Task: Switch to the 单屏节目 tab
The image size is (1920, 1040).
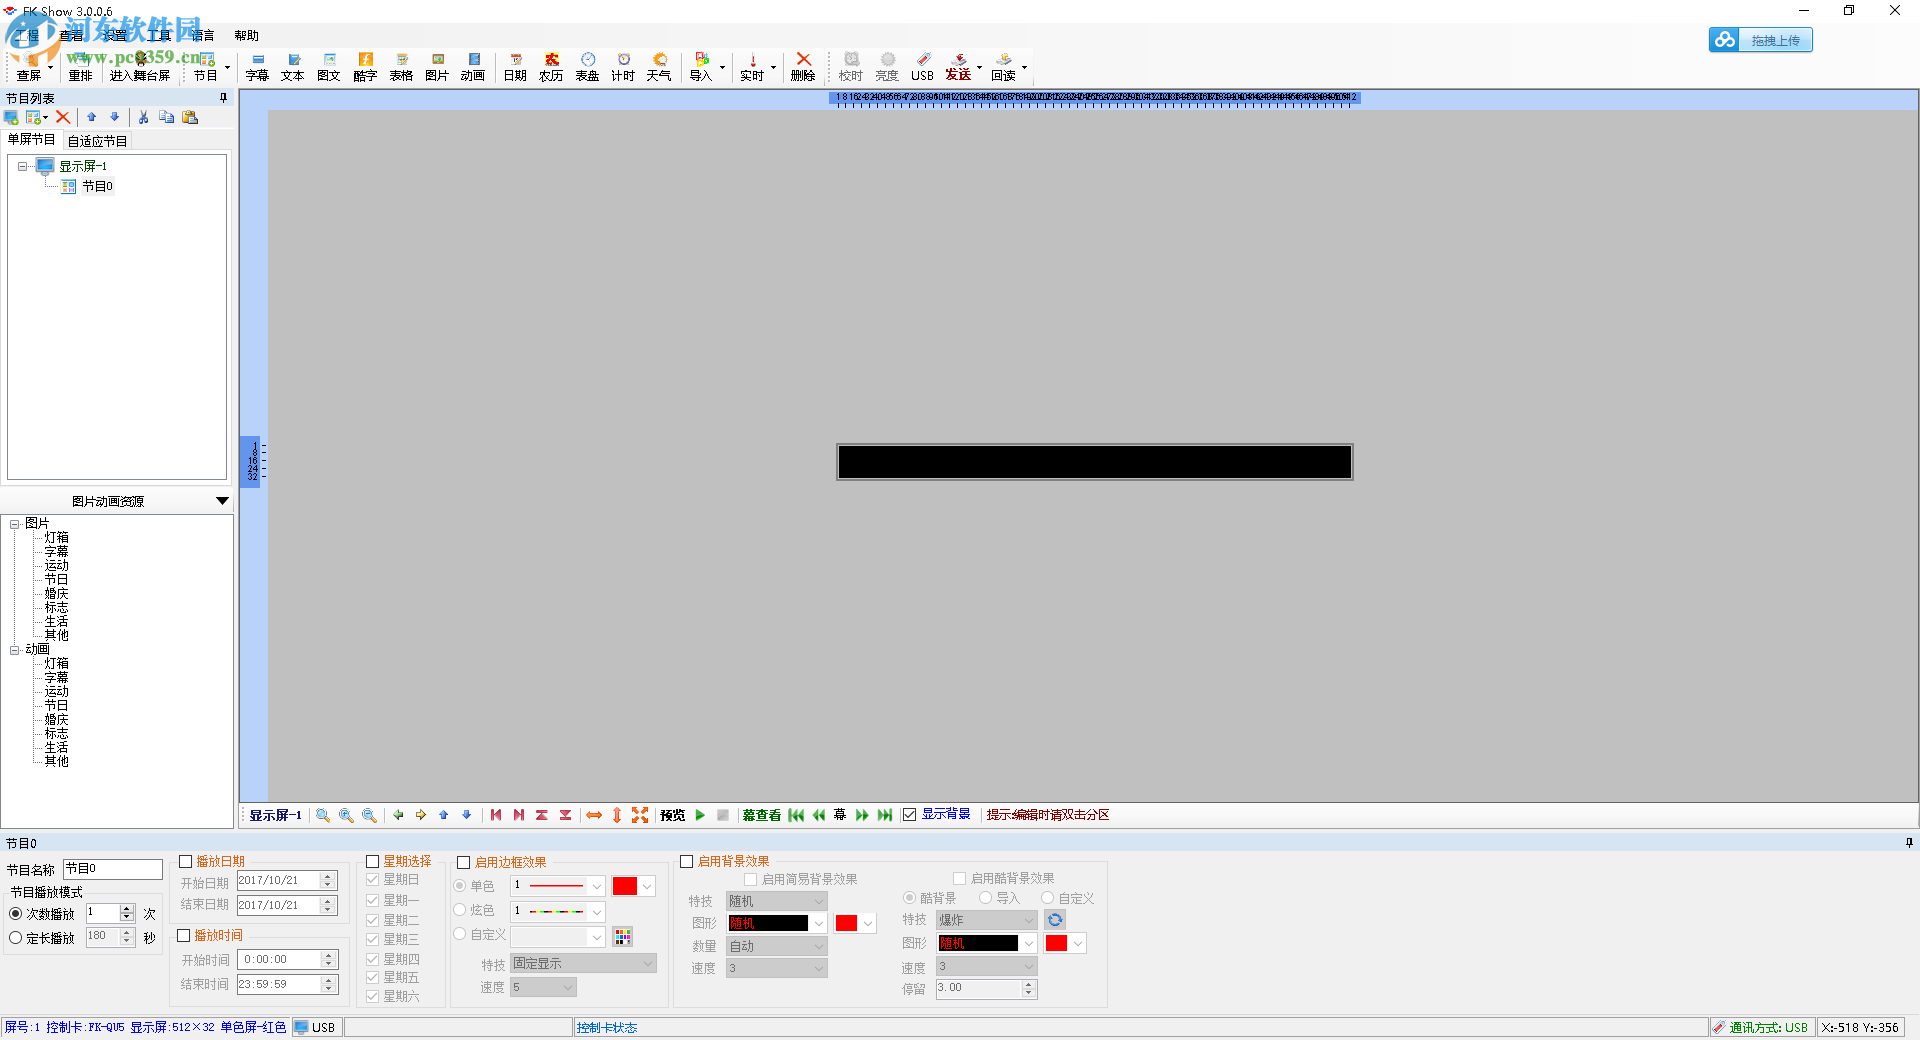Action: (32, 140)
